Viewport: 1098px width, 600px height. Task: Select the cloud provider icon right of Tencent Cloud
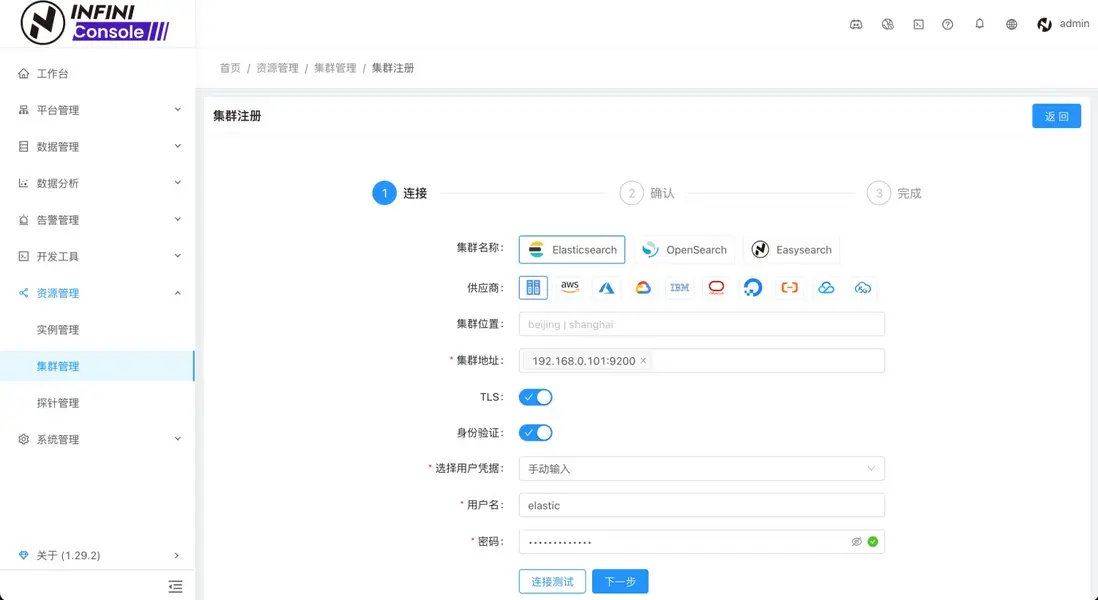coord(863,288)
